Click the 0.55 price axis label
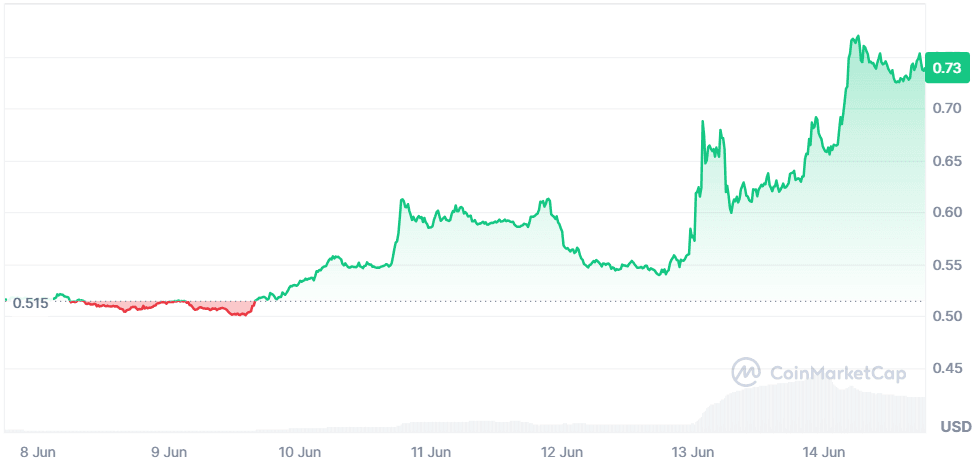 point(947,265)
